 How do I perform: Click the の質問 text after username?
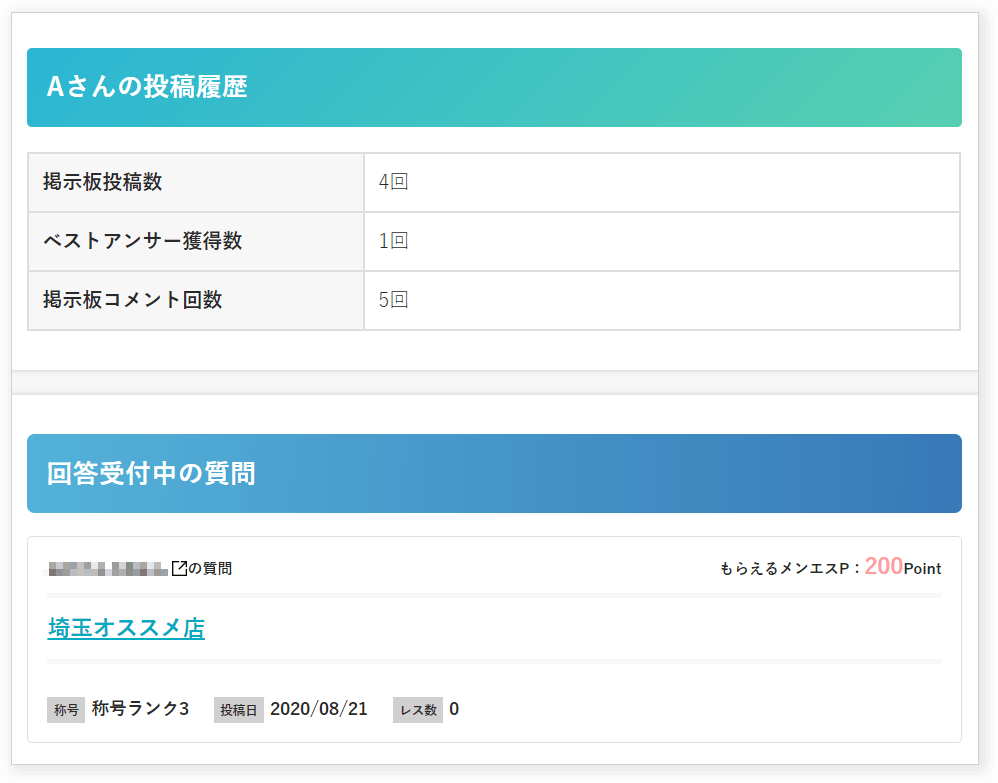210,568
